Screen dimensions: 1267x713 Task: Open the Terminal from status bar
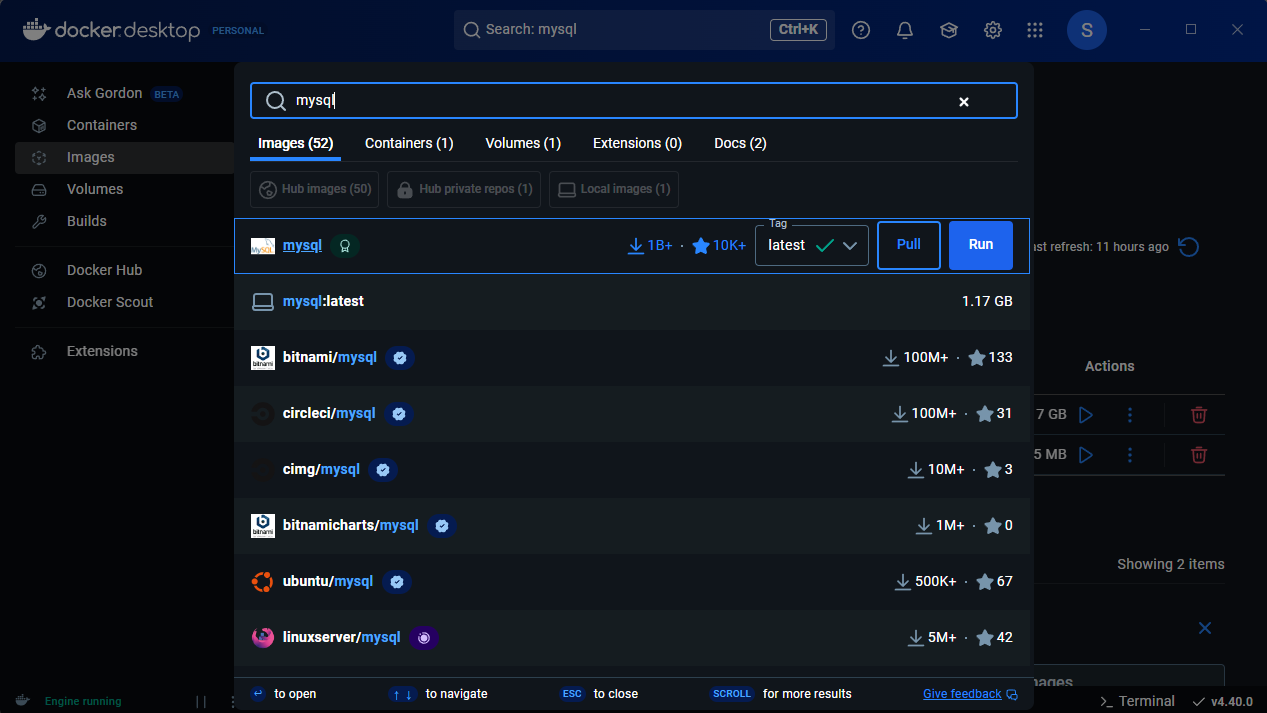(x=1136, y=701)
